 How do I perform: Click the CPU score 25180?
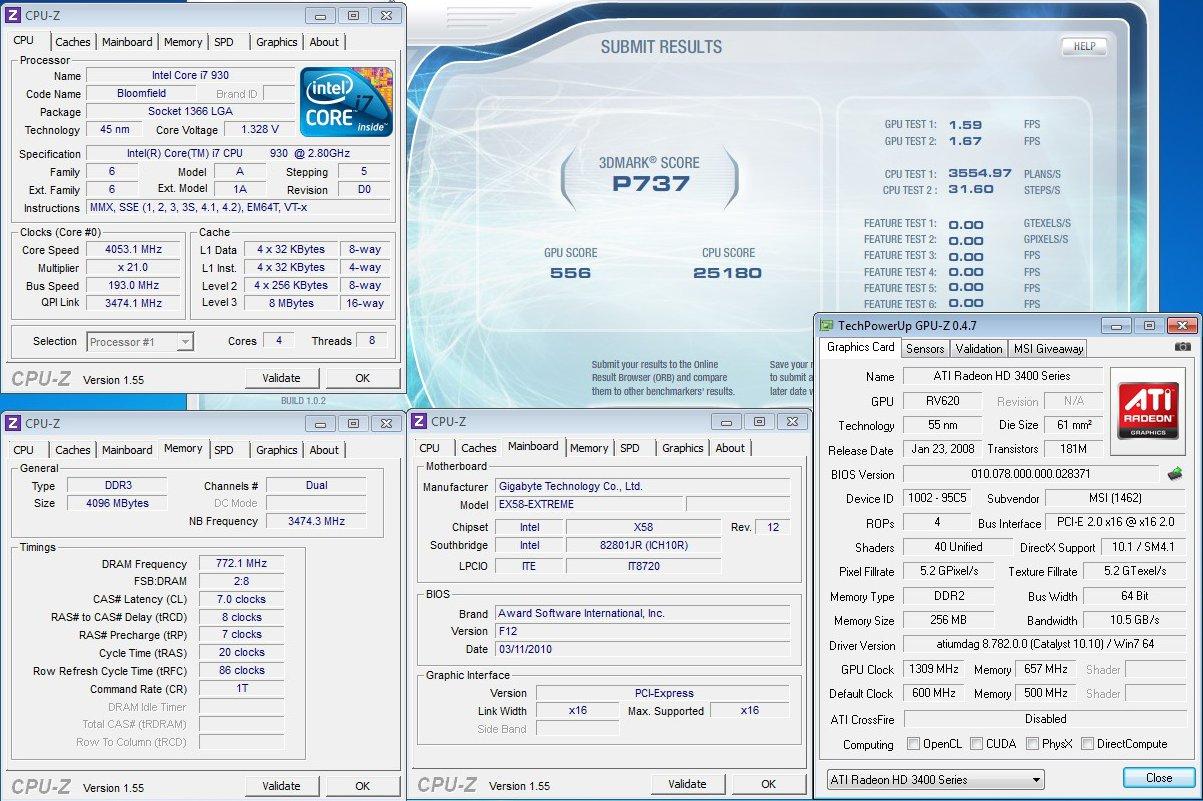pos(728,273)
